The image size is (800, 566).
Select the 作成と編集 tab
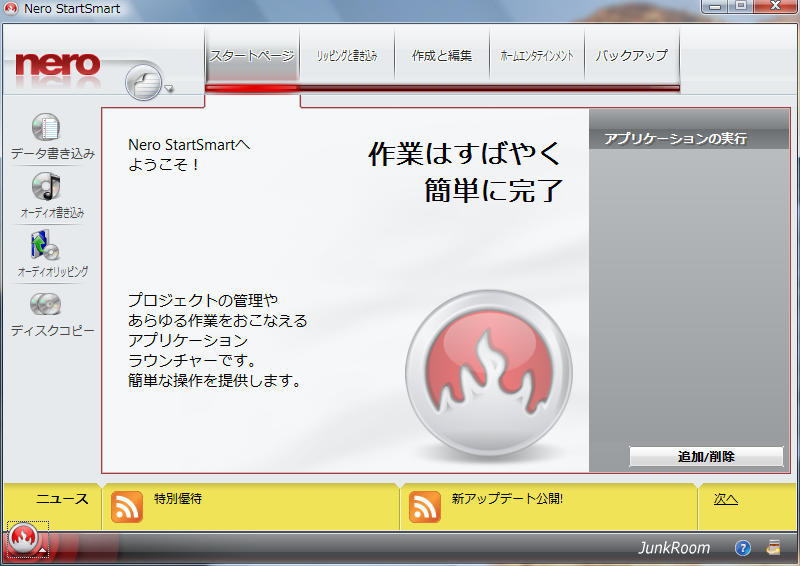click(x=442, y=55)
